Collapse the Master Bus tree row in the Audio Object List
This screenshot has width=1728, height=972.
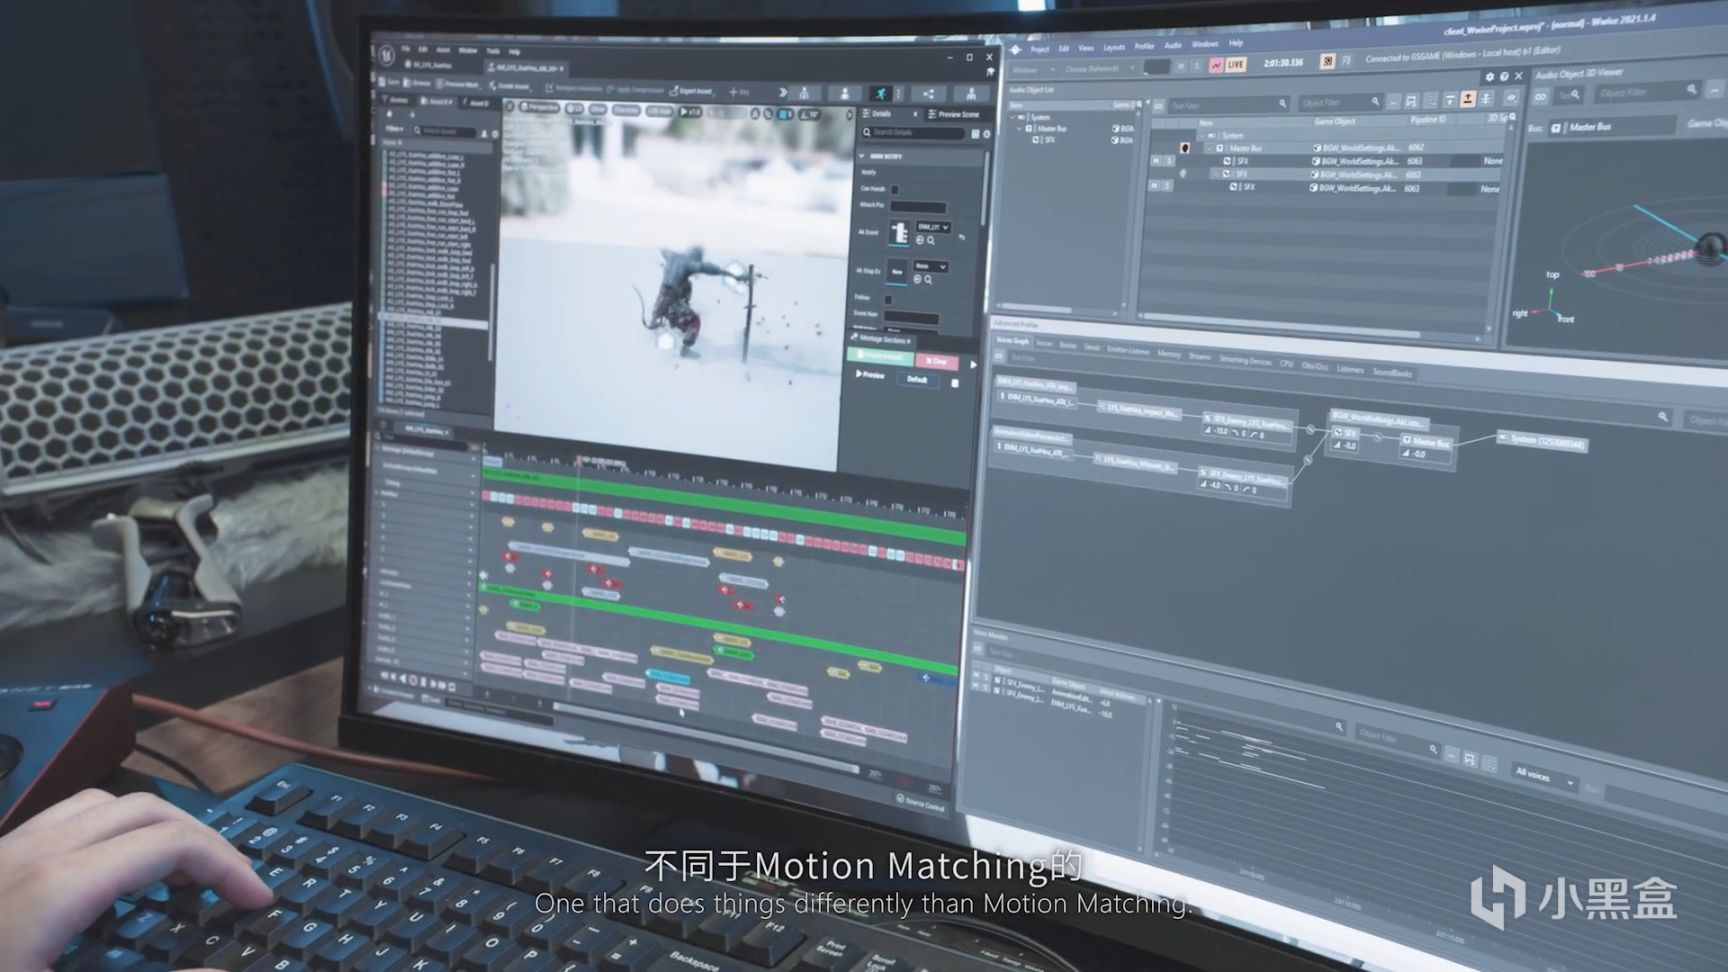click(1210, 148)
